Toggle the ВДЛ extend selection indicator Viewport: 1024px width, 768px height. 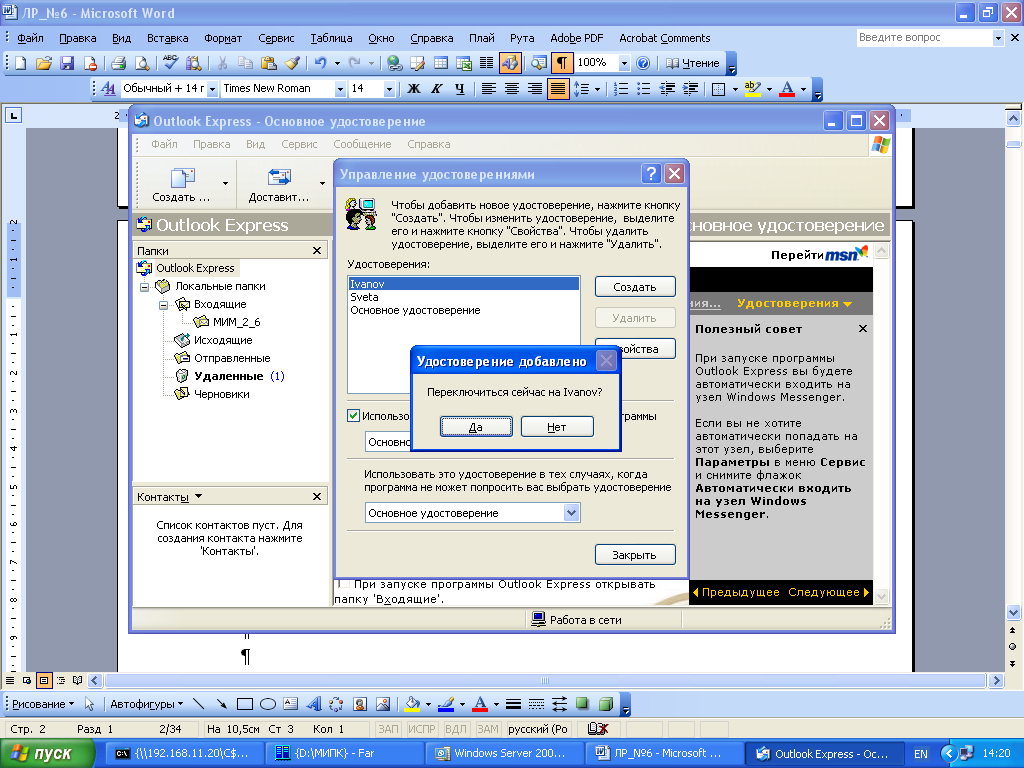(456, 729)
